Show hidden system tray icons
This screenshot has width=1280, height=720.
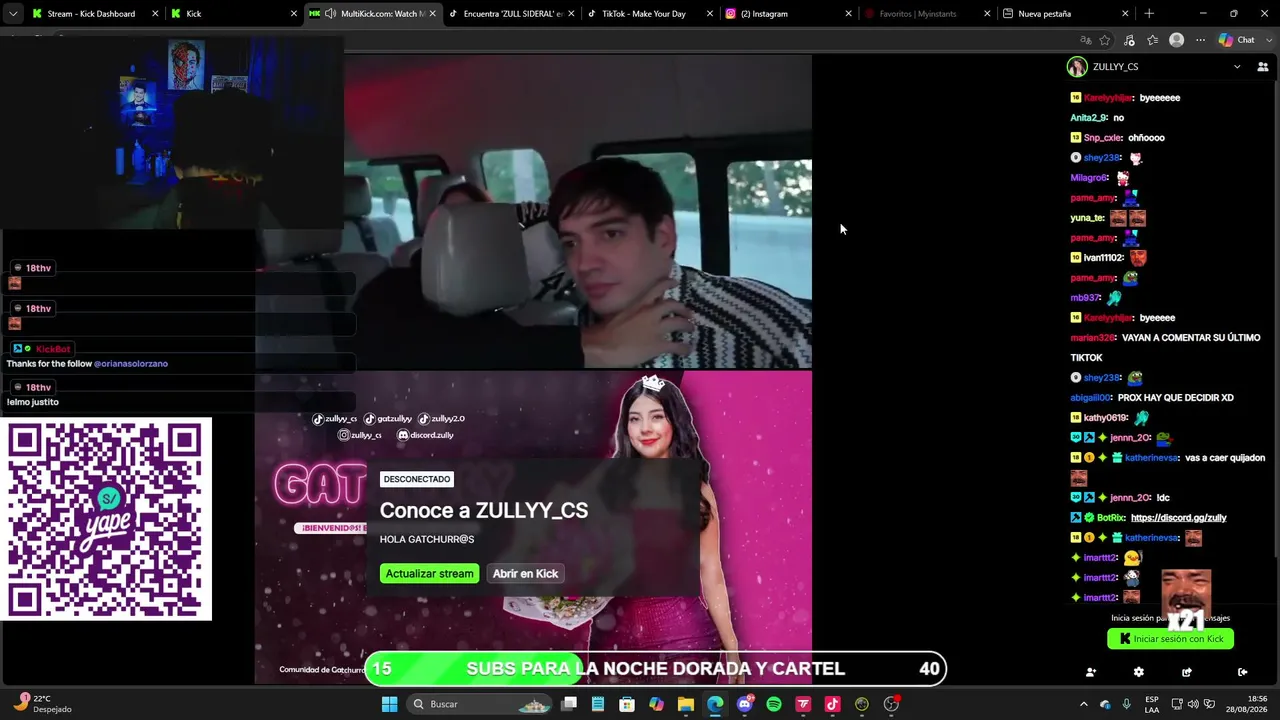1083,704
